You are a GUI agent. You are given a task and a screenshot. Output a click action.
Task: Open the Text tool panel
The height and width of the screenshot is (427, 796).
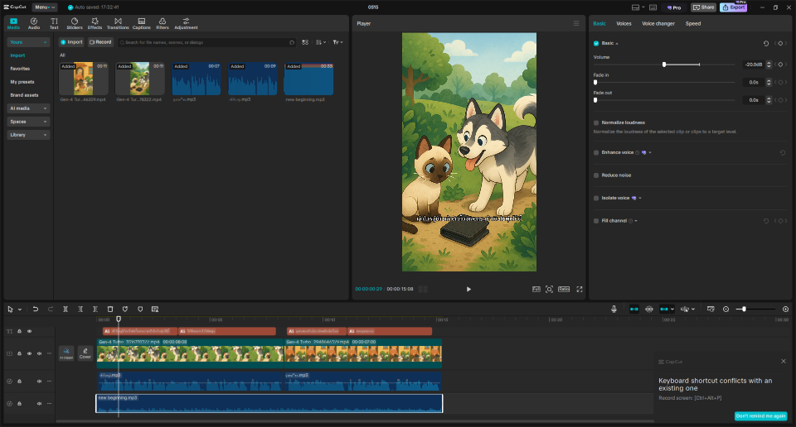tap(54, 23)
